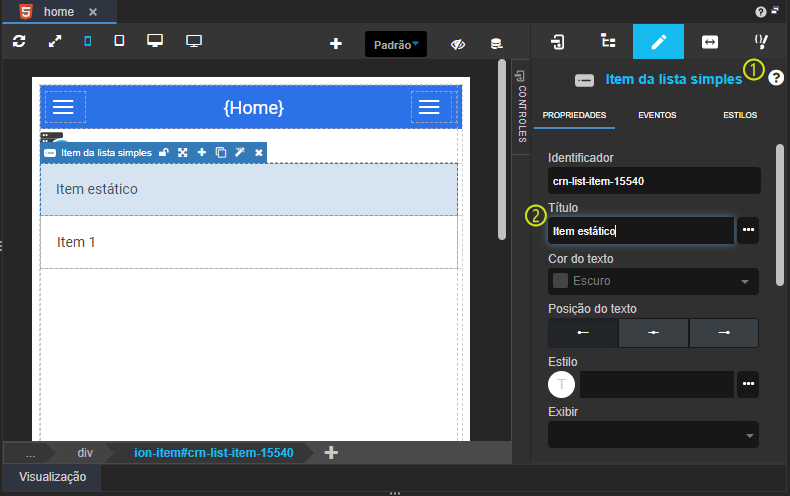Click the plus icon beside Padrão dropdown
Screen dimensions: 790x496
336,44
